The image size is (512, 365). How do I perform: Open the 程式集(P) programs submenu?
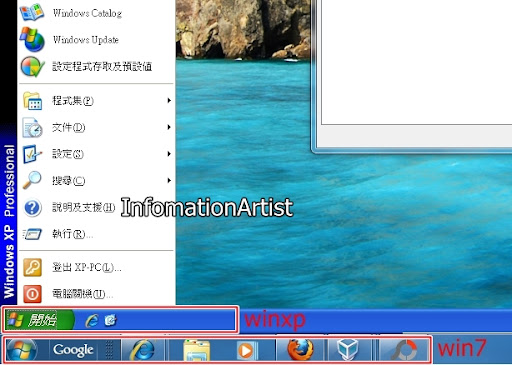(x=97, y=100)
